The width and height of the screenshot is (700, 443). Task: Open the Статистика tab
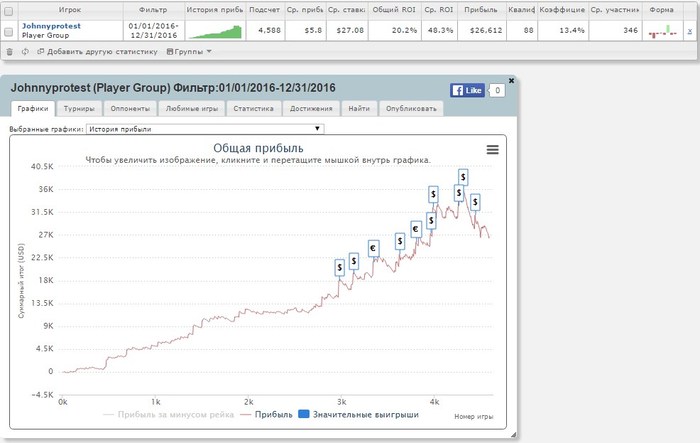pos(254,109)
